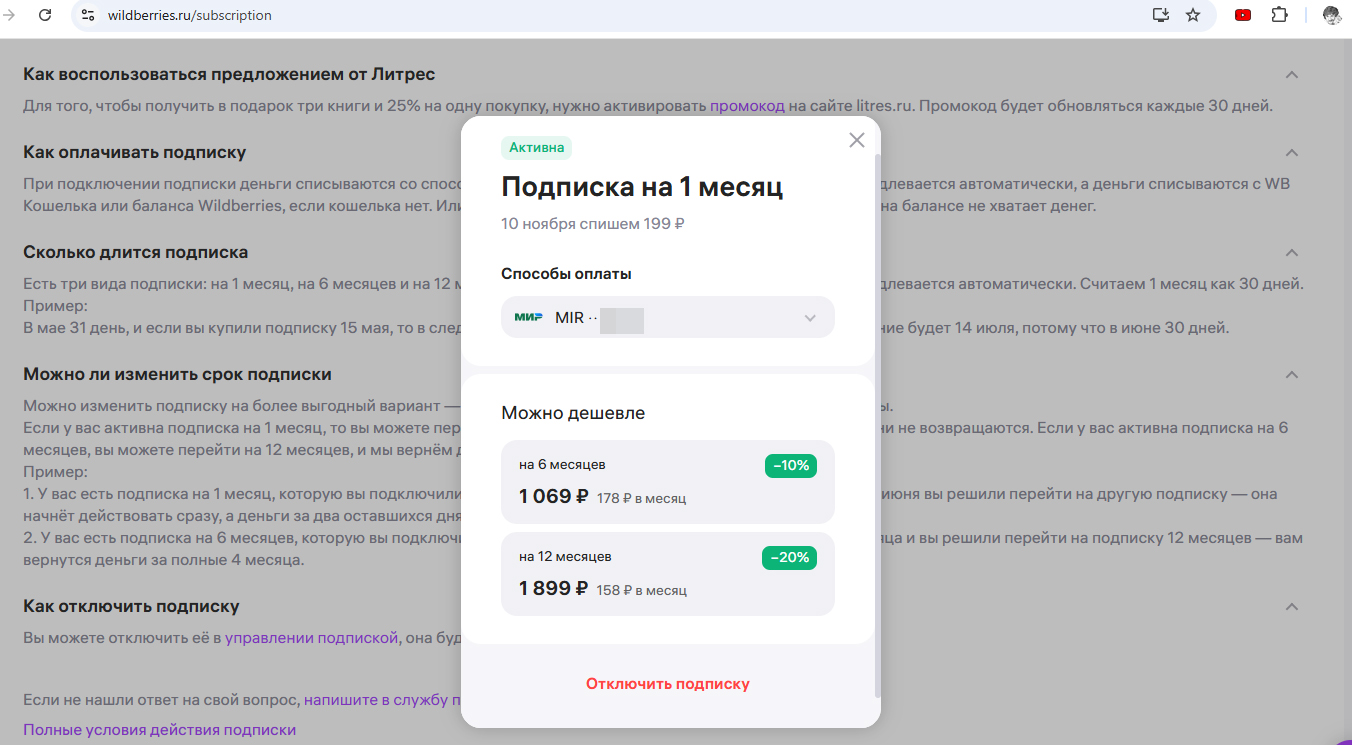Open the browser profile avatar
The height and width of the screenshot is (745, 1352).
1331,15
